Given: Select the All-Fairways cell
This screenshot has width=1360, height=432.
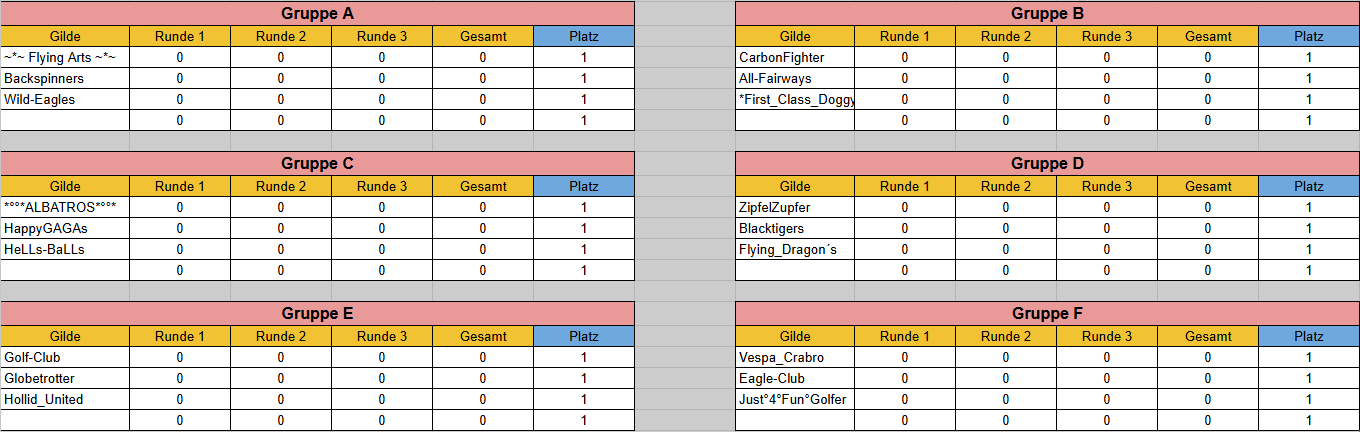Looking at the screenshot, I should click(795, 79).
